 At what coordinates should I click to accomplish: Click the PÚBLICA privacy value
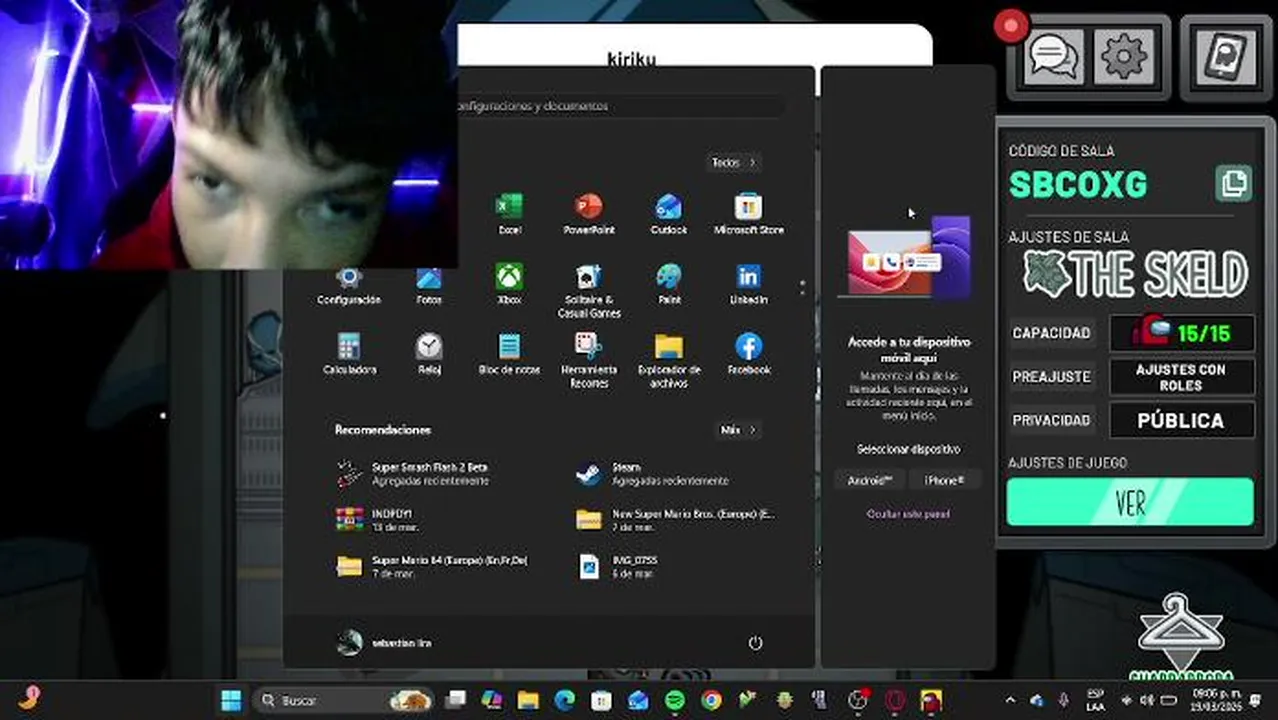click(x=1181, y=421)
